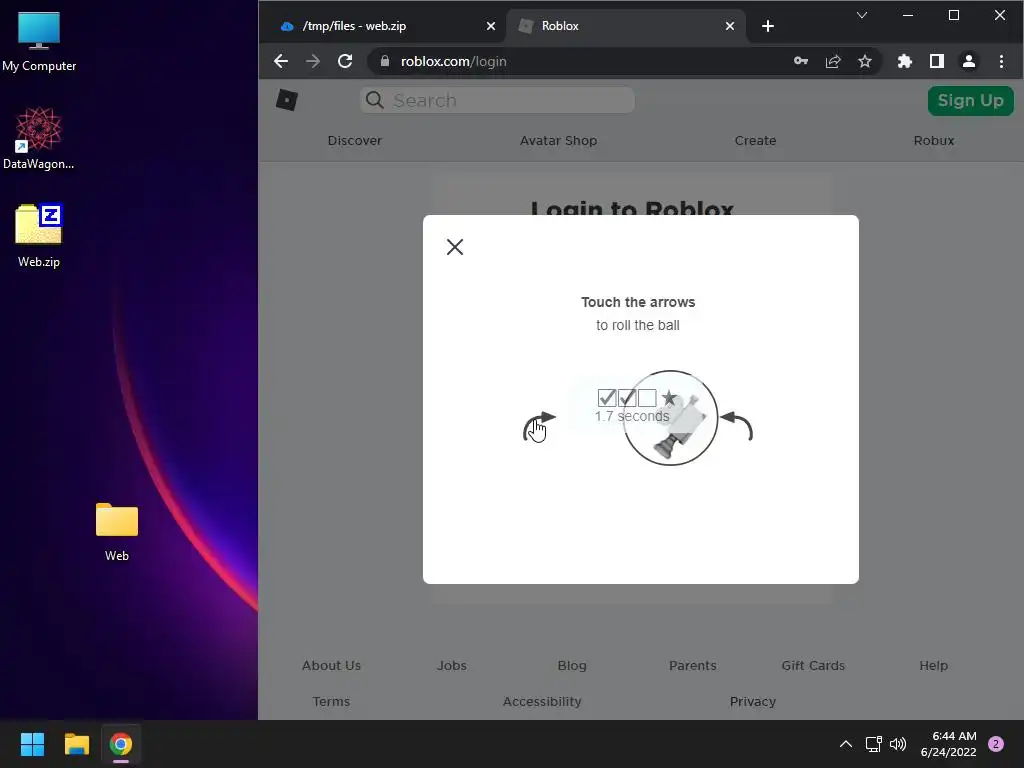
Task: Click the left rotate arrow in the captcha
Action: (x=539, y=426)
